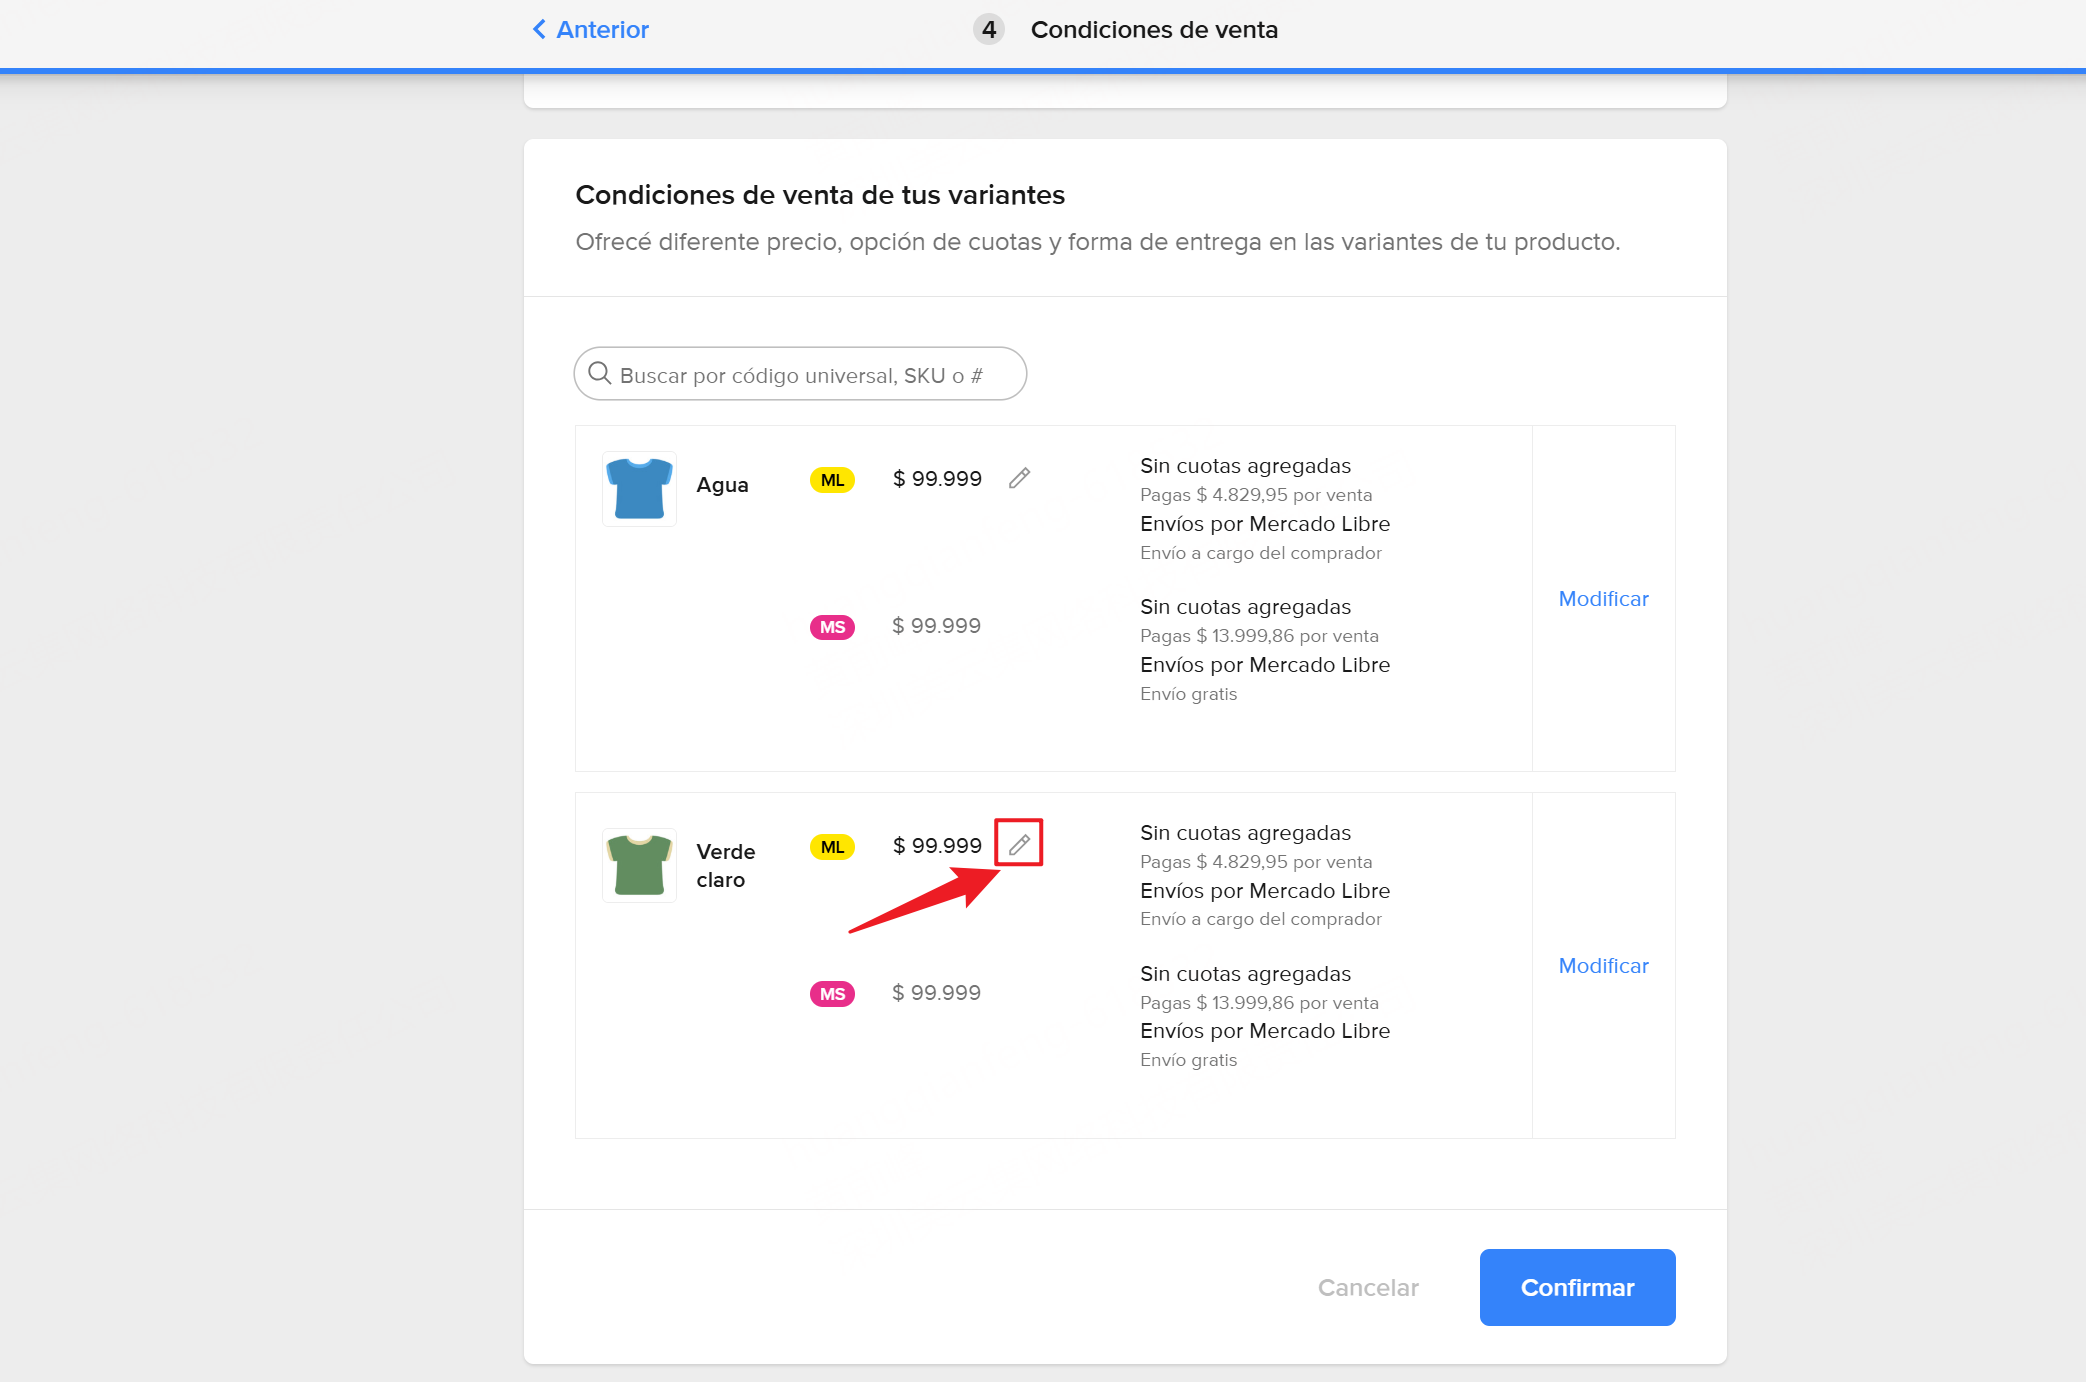Click the step 4 number badge
The image size is (2086, 1382).
(989, 29)
